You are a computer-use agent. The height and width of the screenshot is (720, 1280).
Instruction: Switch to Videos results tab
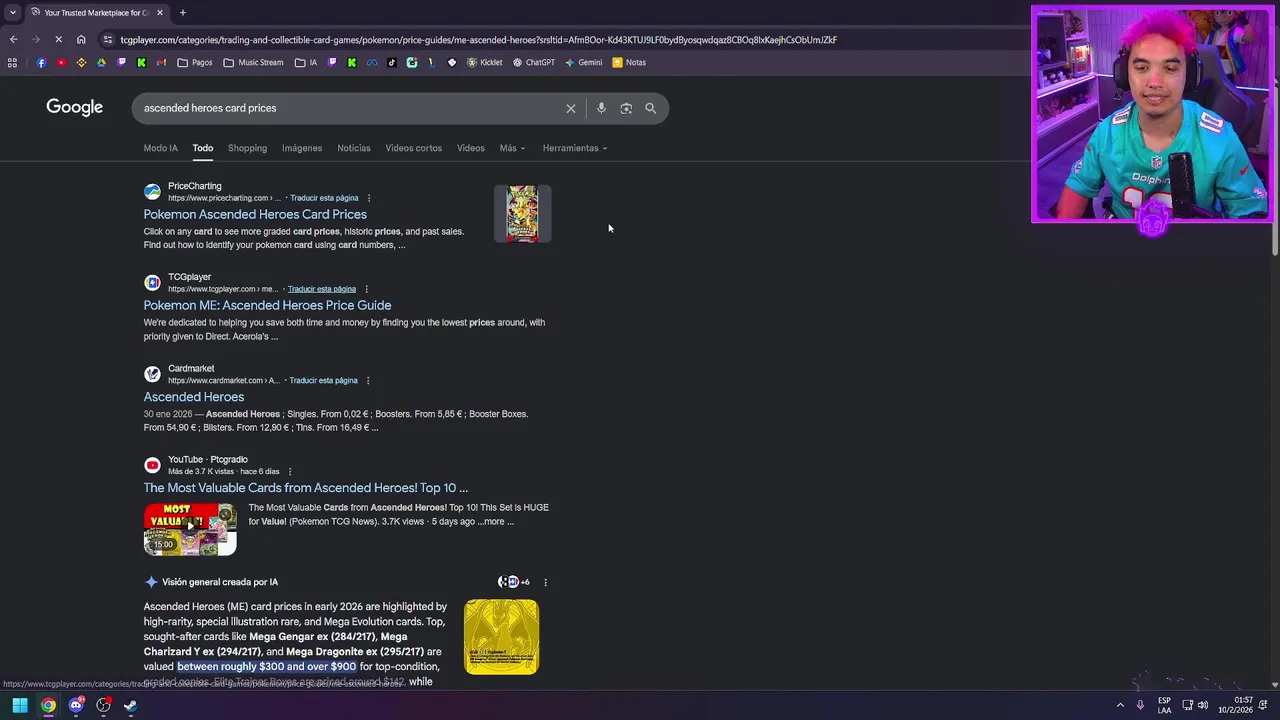point(471,148)
